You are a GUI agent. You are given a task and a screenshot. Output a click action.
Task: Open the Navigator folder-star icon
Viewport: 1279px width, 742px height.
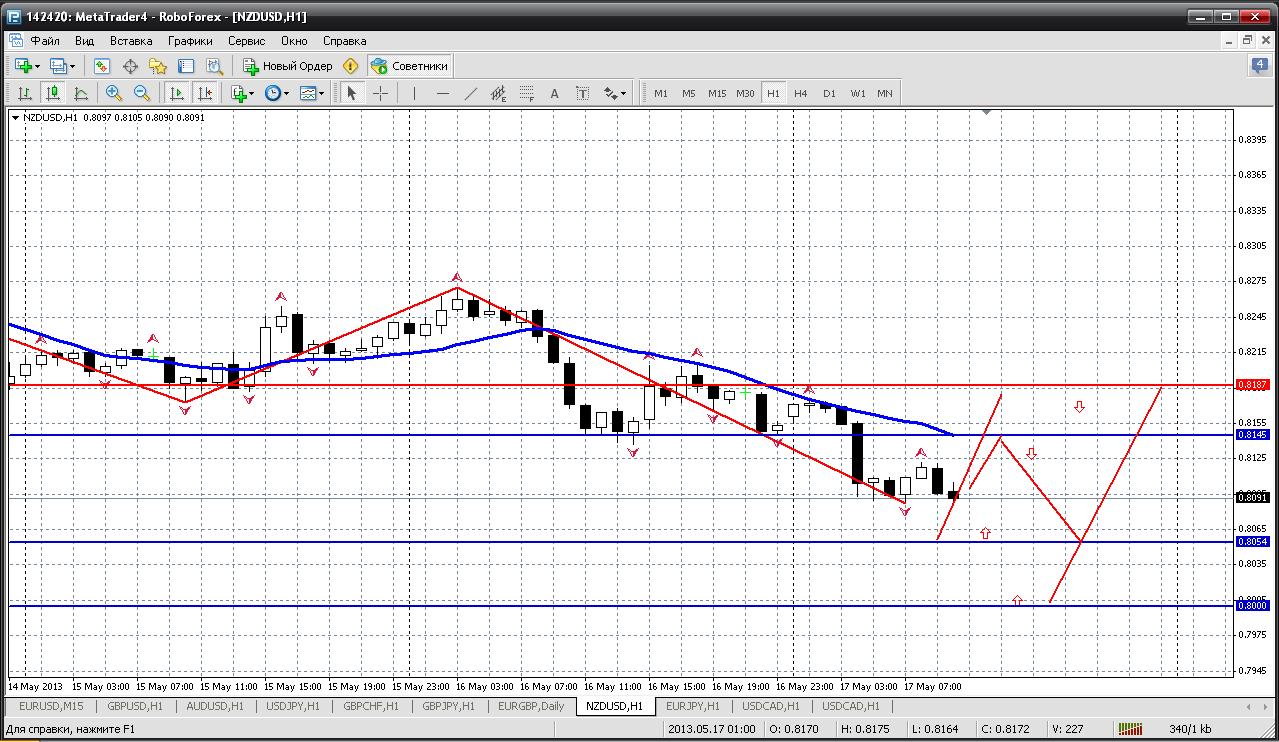158,66
